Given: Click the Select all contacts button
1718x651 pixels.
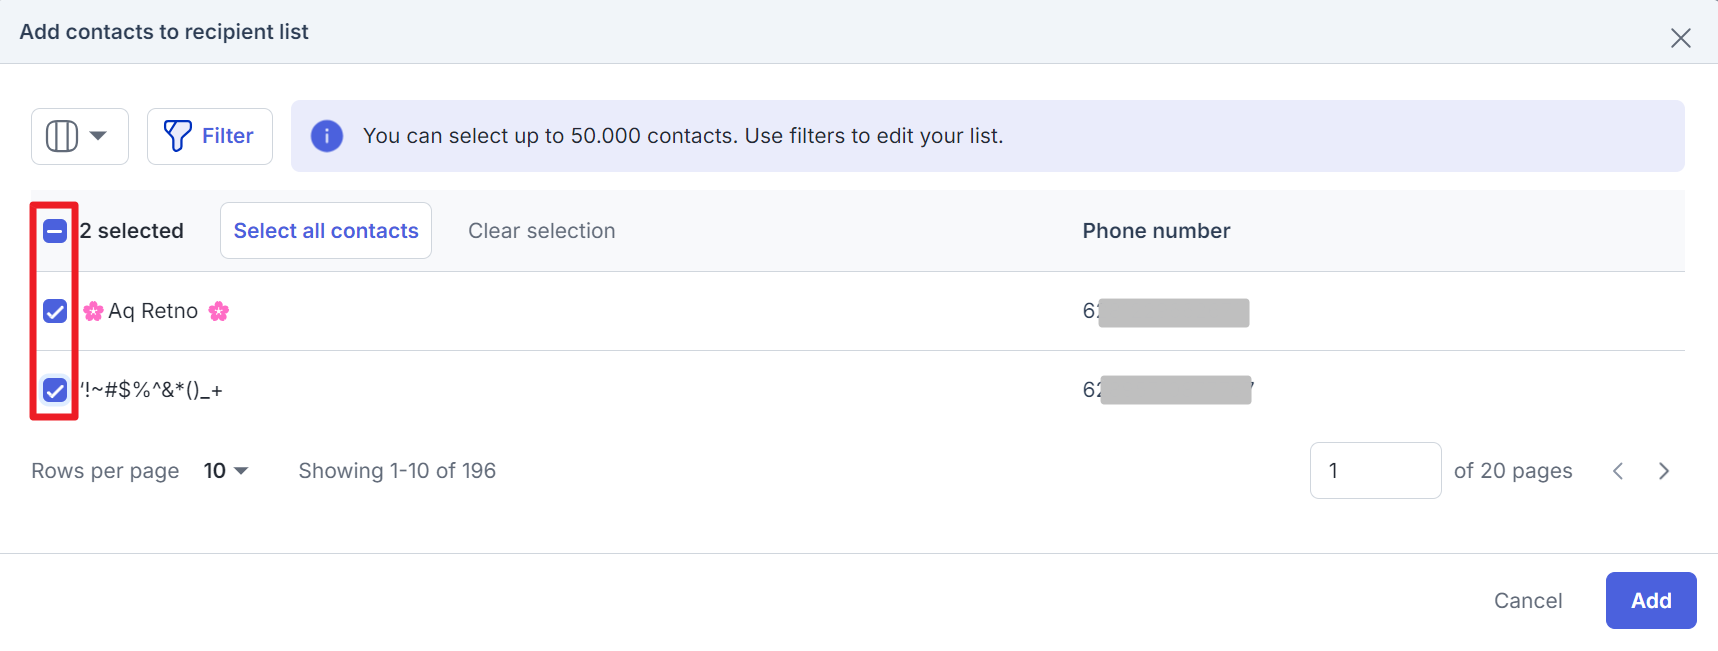Looking at the screenshot, I should click(326, 231).
